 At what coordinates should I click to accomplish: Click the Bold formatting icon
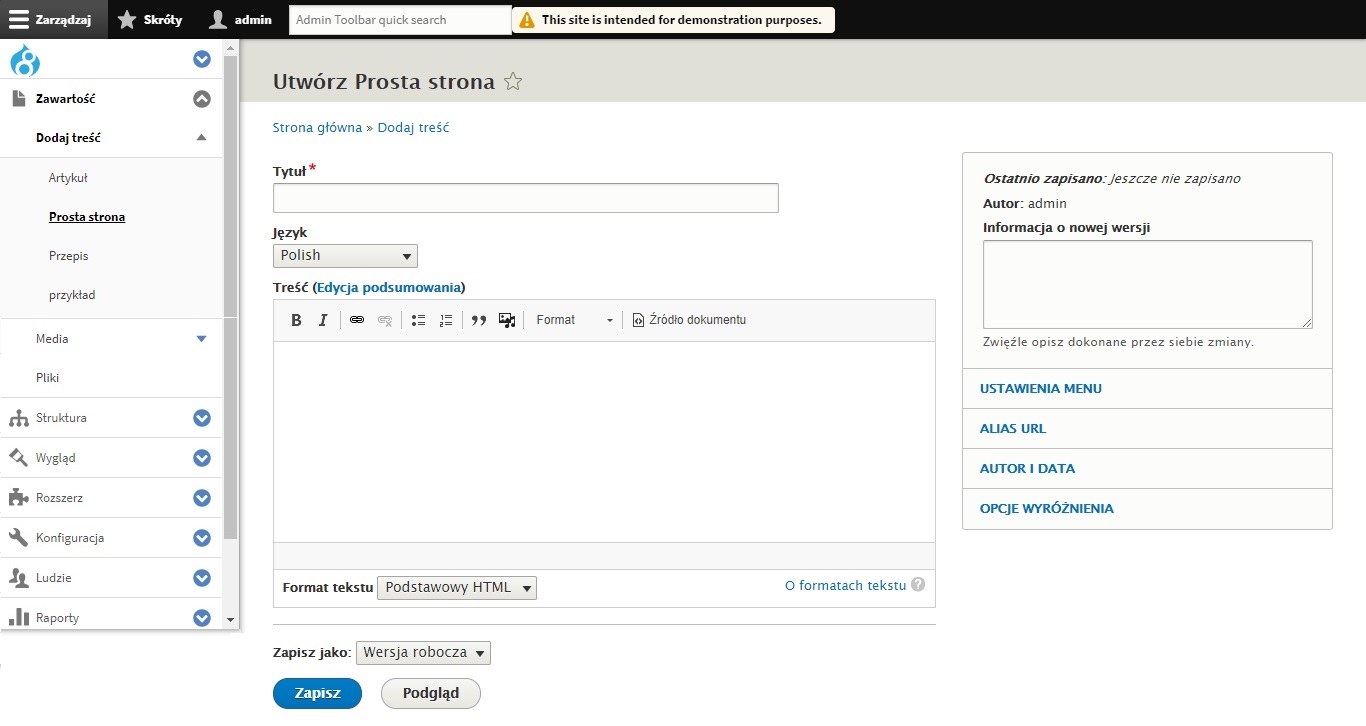coord(296,320)
